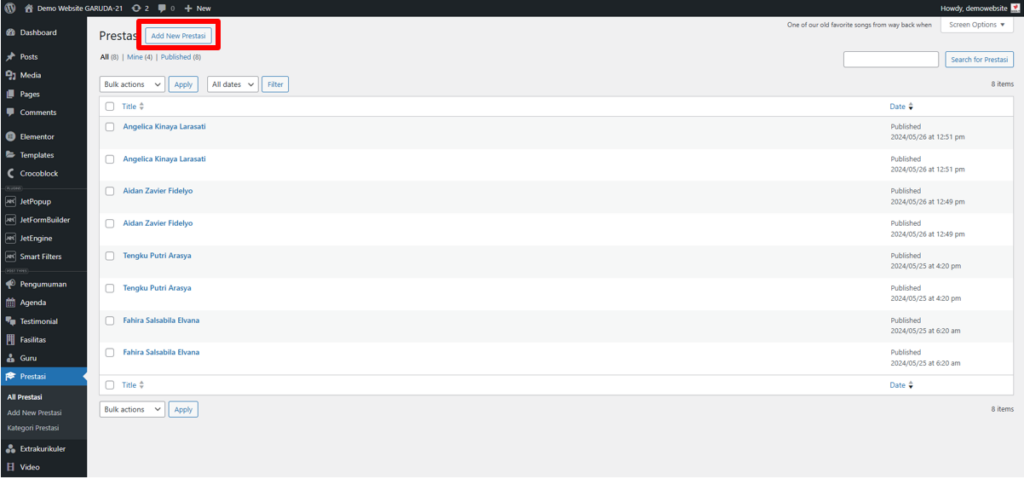Expand the All dates dropdown
The image size is (1024, 479).
[x=232, y=84]
